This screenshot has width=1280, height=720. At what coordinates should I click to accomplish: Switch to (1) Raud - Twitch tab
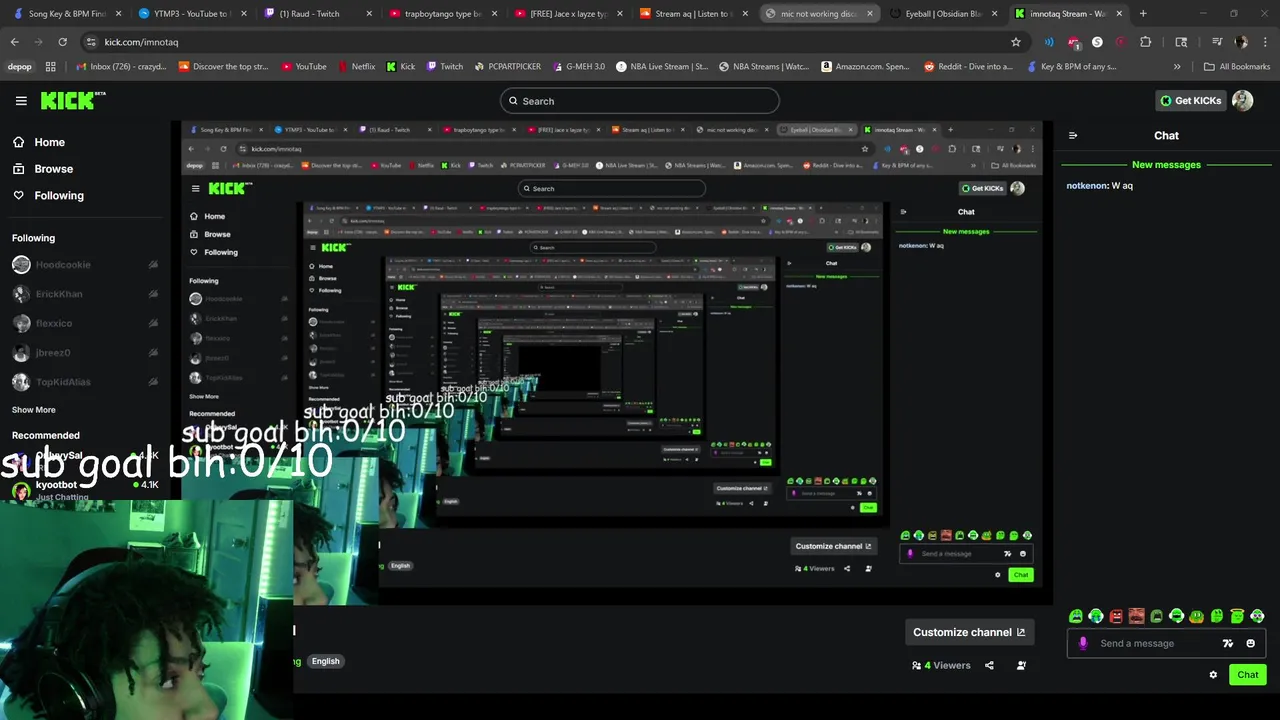[x=317, y=14]
